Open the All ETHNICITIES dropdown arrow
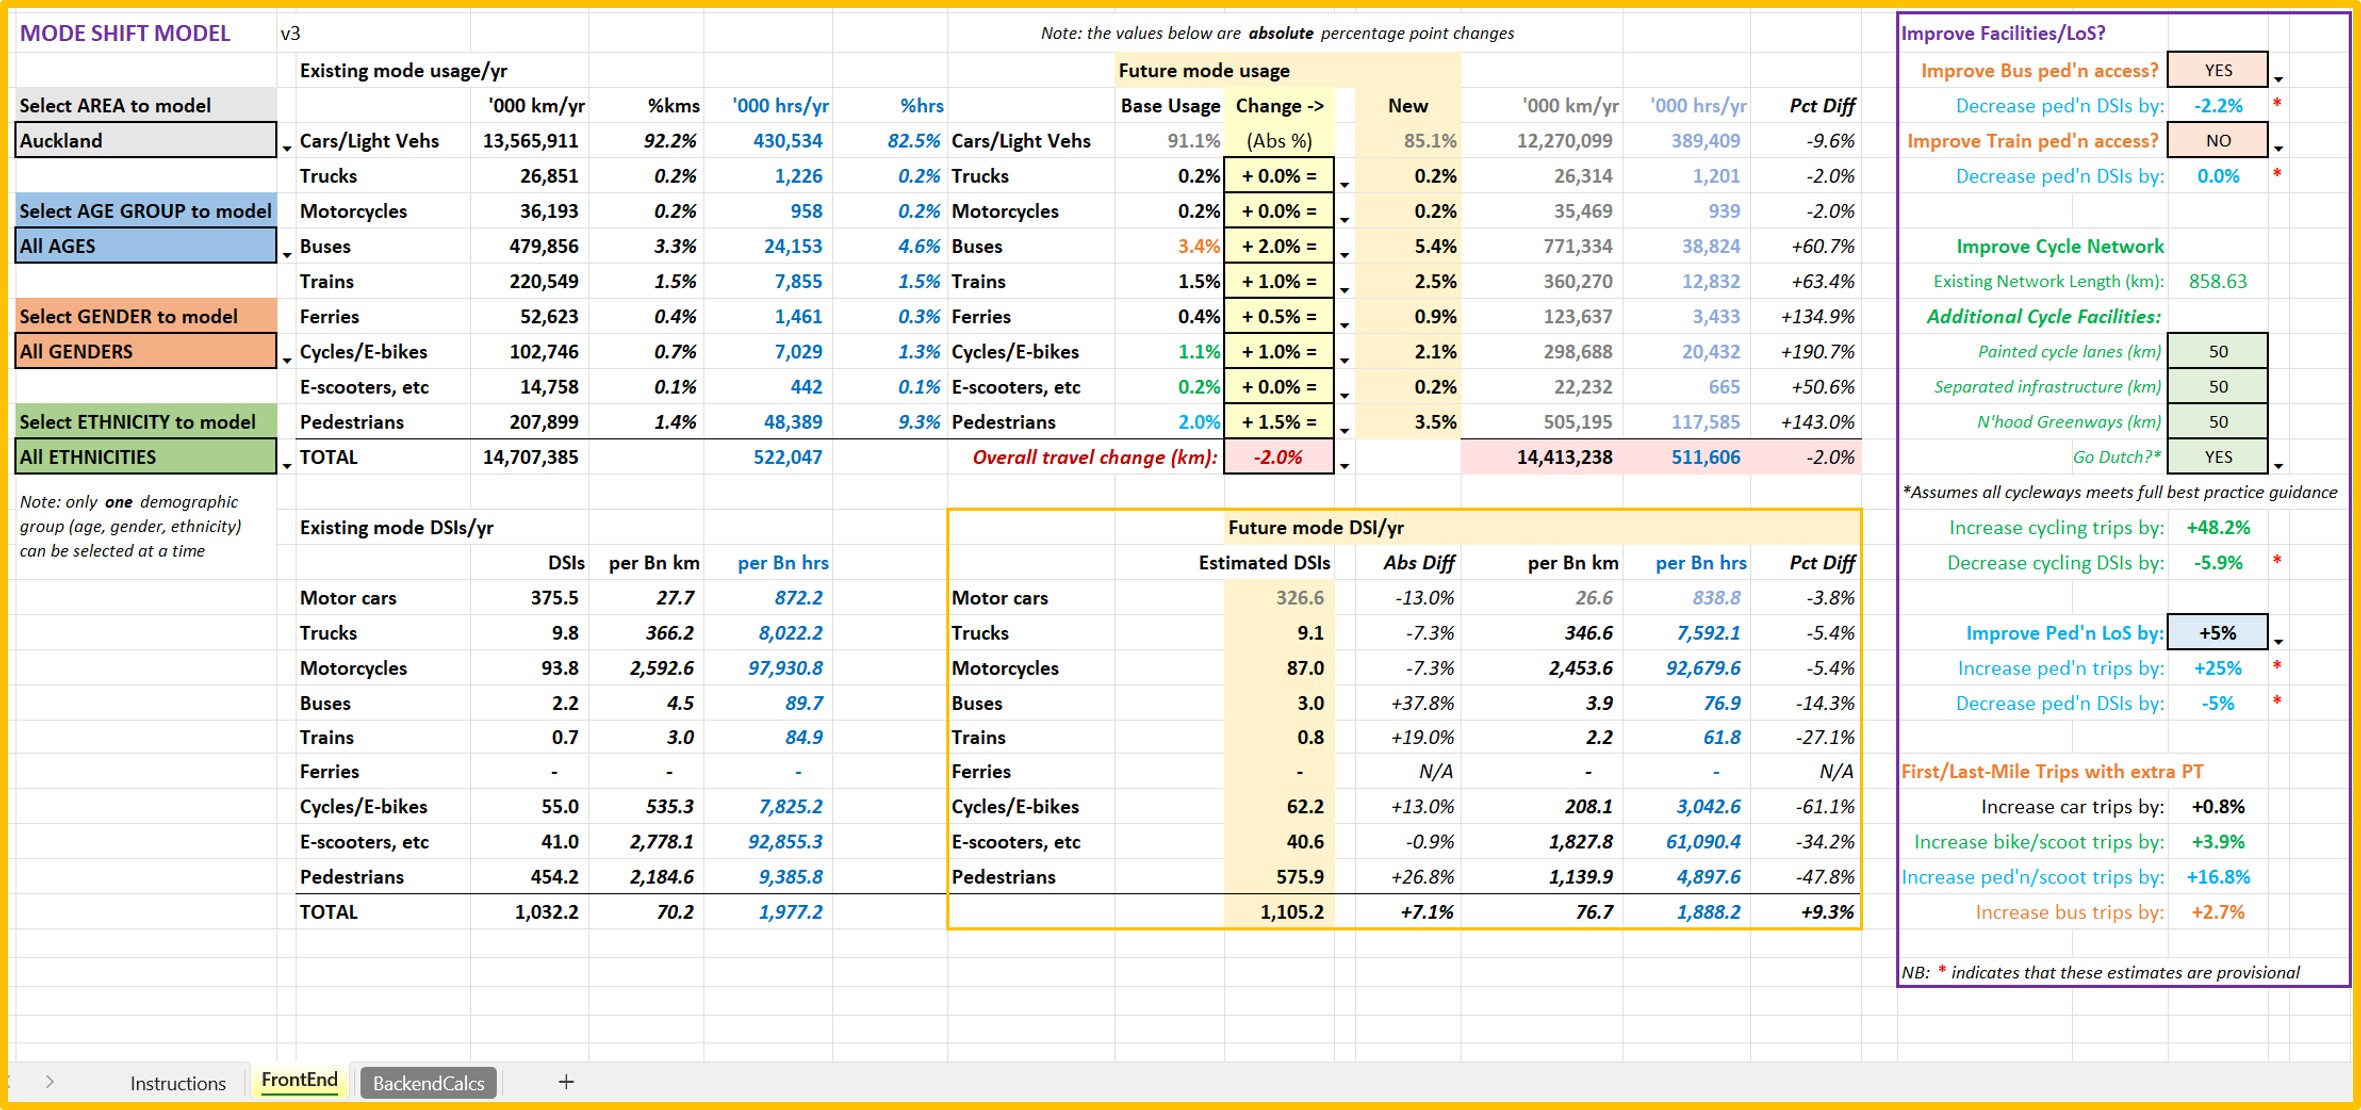 click(286, 465)
